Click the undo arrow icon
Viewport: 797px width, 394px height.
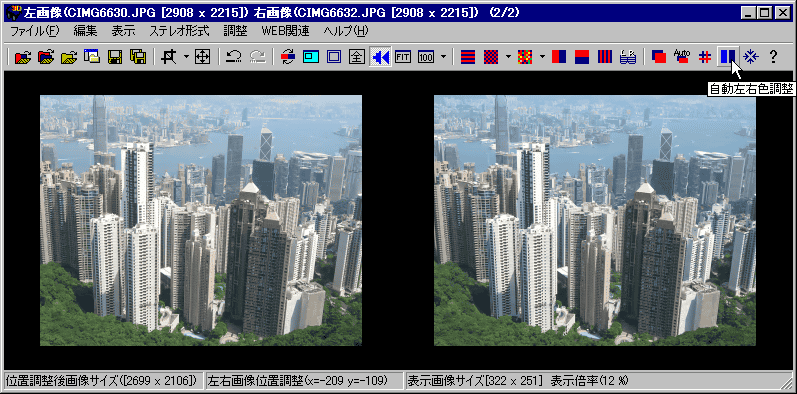[x=234, y=57]
